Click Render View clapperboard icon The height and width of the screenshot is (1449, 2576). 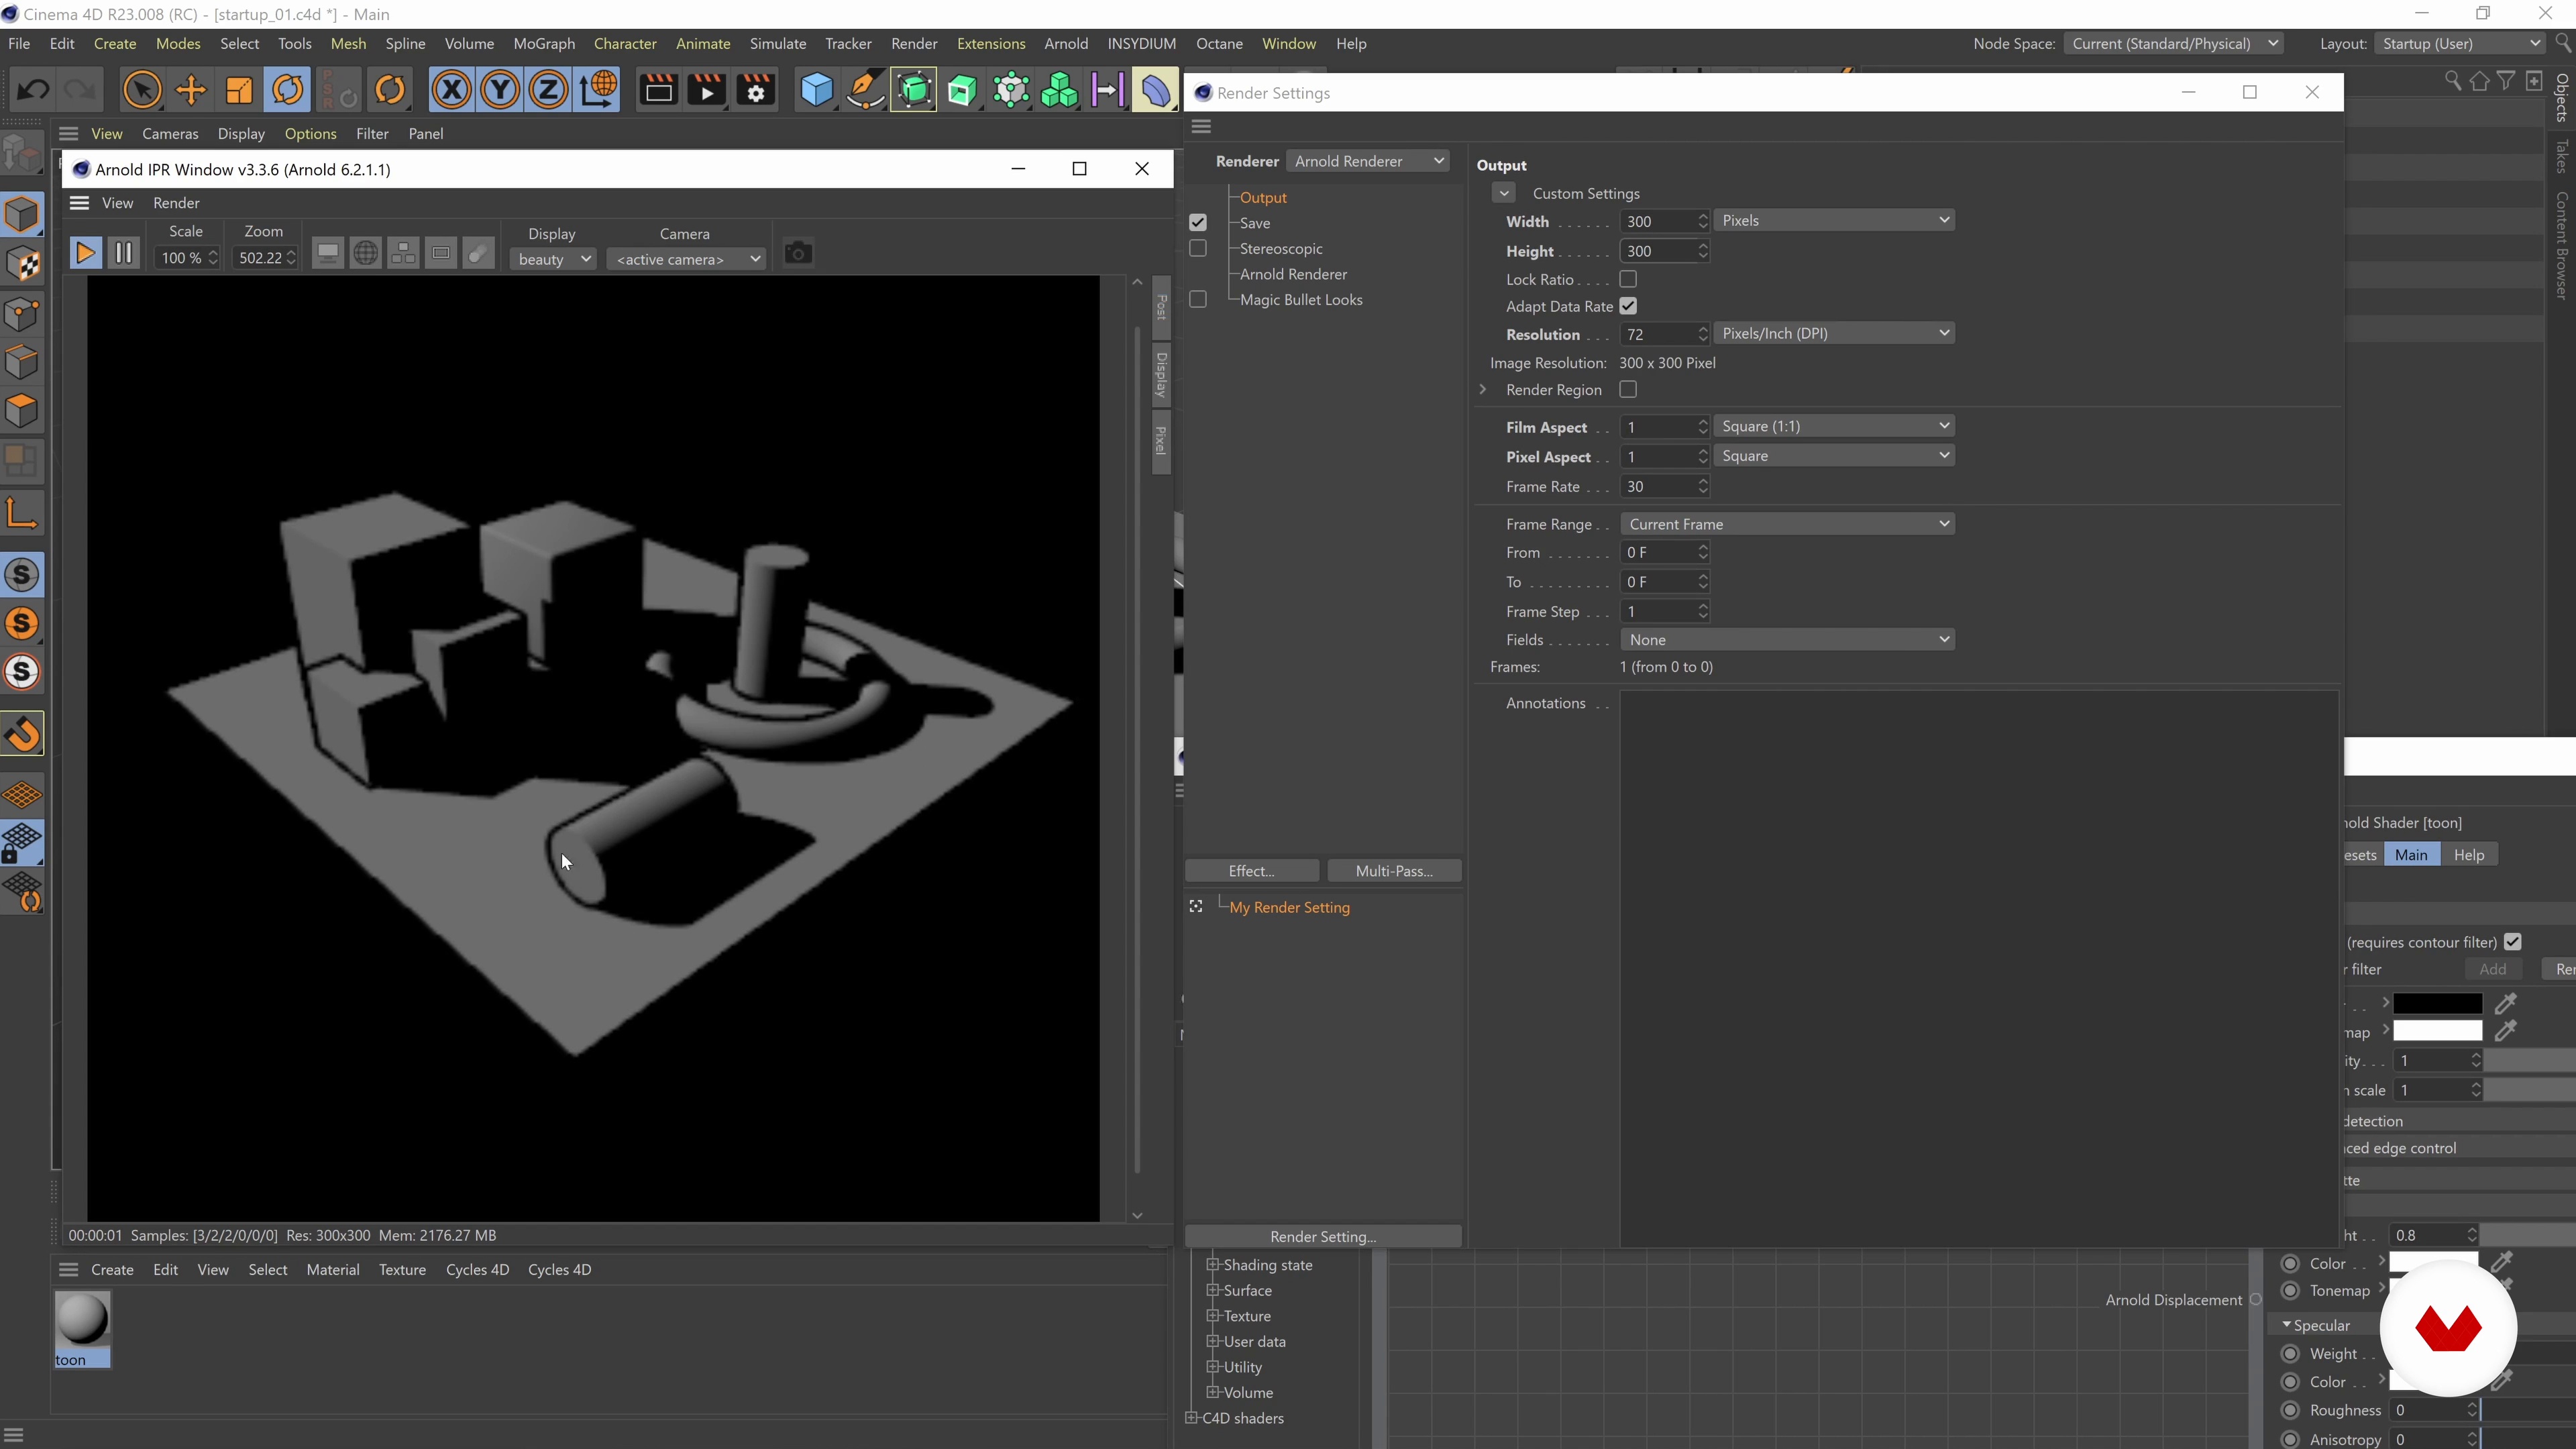click(x=658, y=90)
